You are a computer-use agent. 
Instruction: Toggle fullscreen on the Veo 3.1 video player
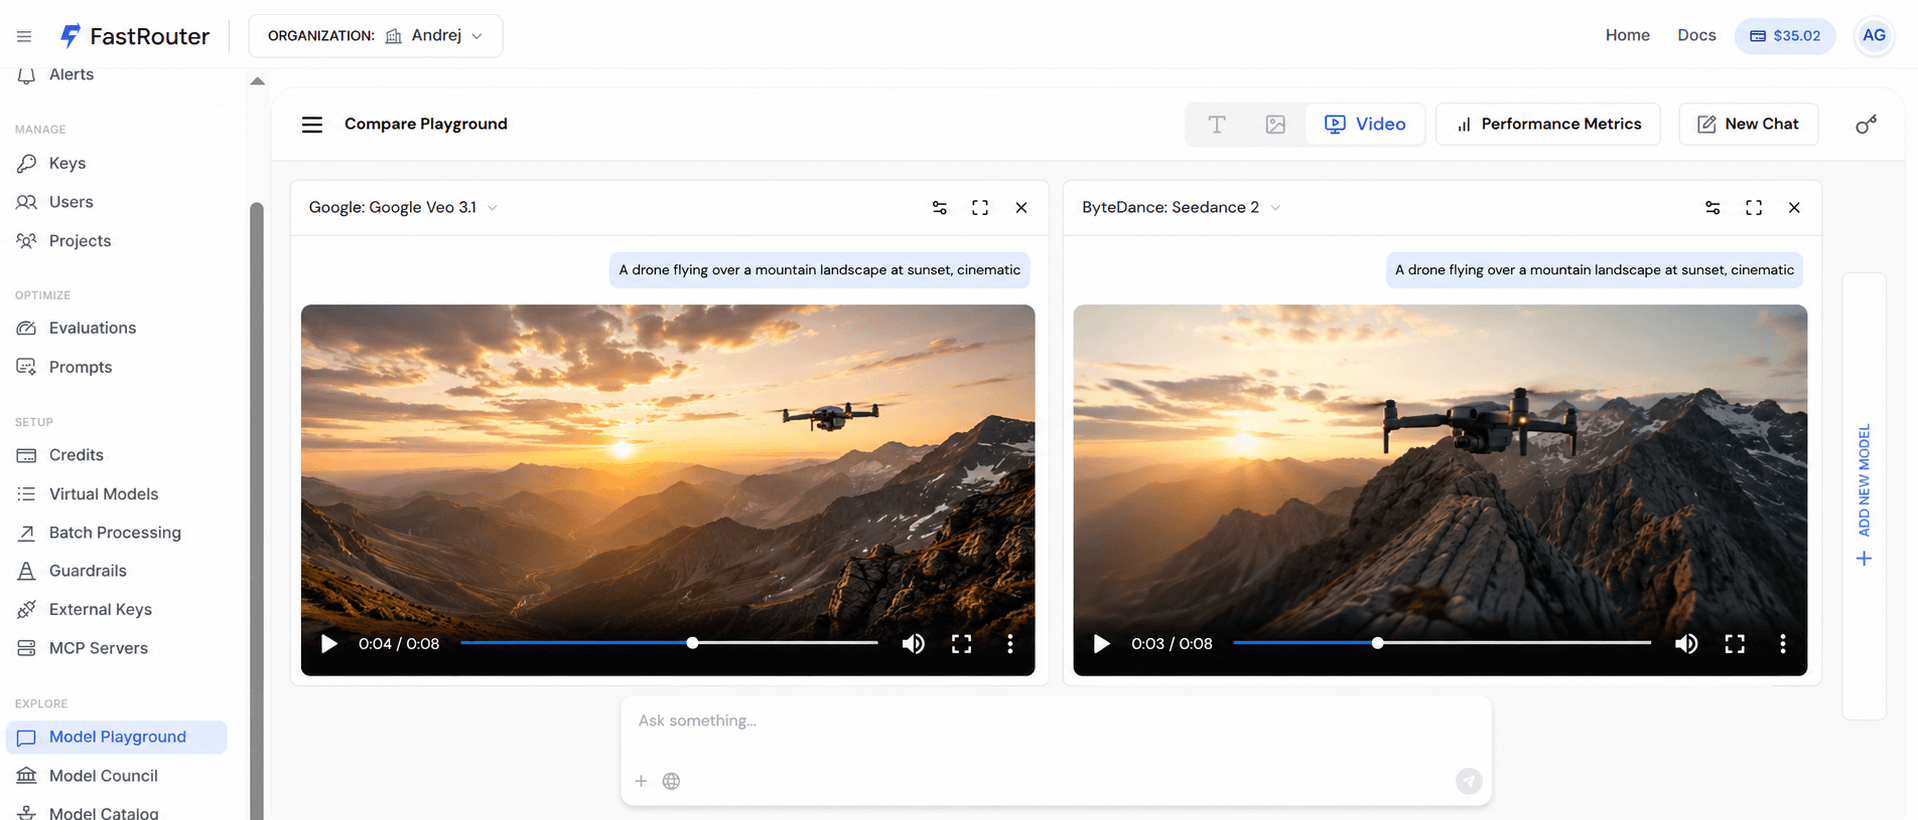pyautogui.click(x=961, y=644)
